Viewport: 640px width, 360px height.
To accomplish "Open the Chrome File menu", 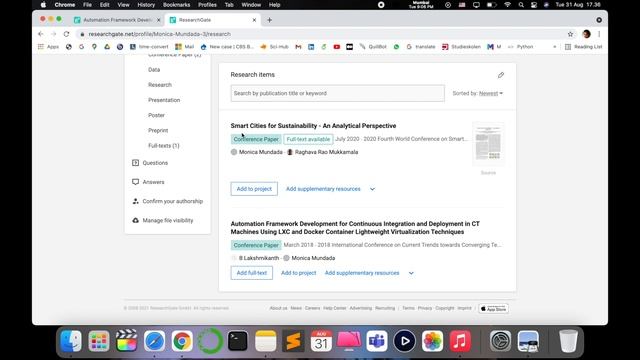I will click(87, 5).
